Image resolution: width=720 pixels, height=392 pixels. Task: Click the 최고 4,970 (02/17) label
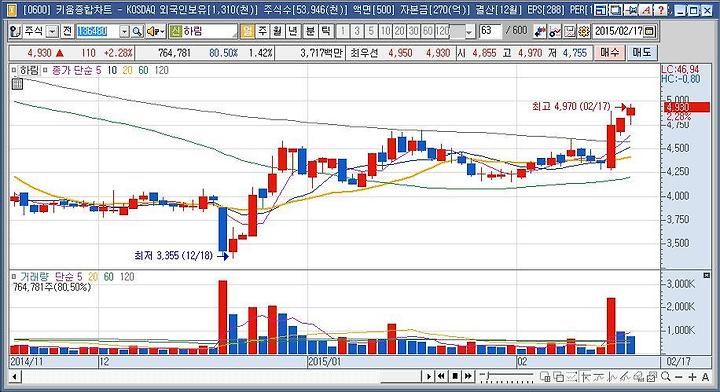click(x=571, y=106)
